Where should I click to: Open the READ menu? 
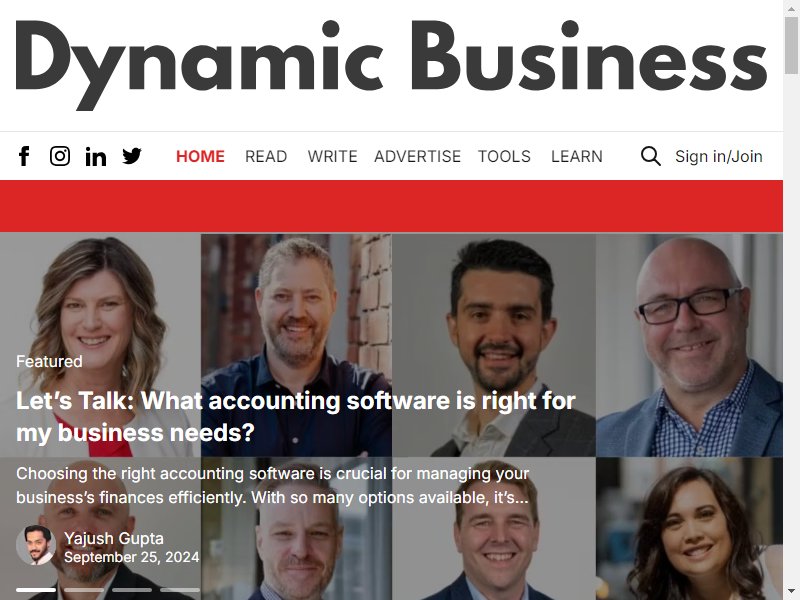pos(266,156)
